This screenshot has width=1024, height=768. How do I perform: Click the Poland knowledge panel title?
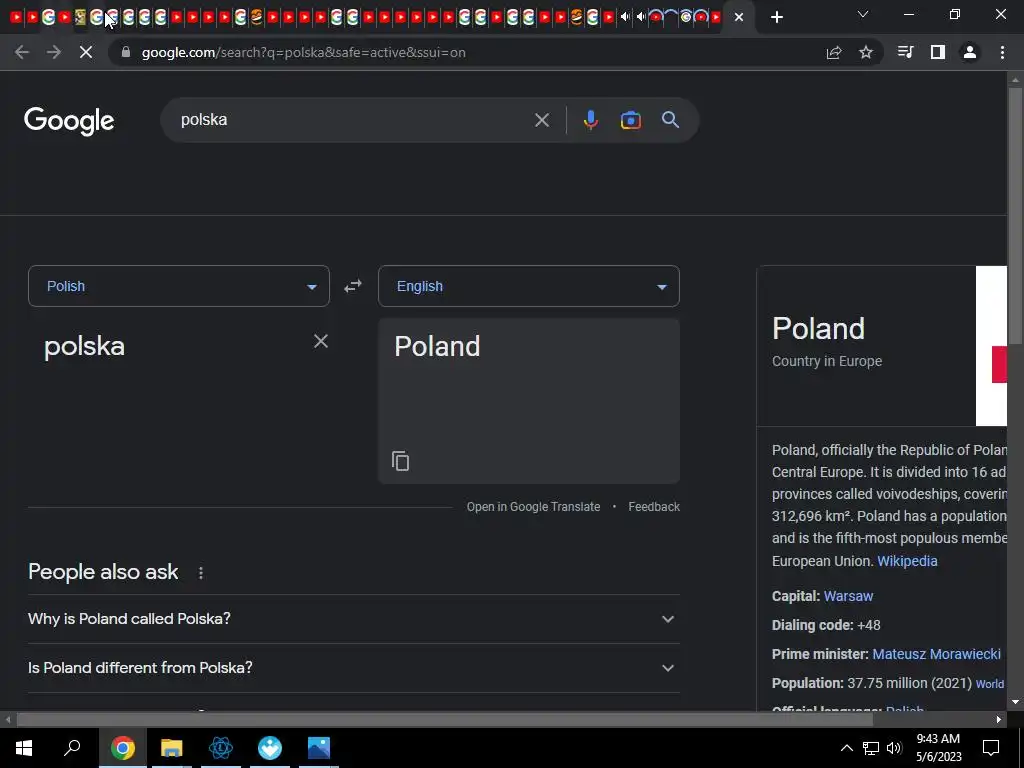(x=818, y=328)
